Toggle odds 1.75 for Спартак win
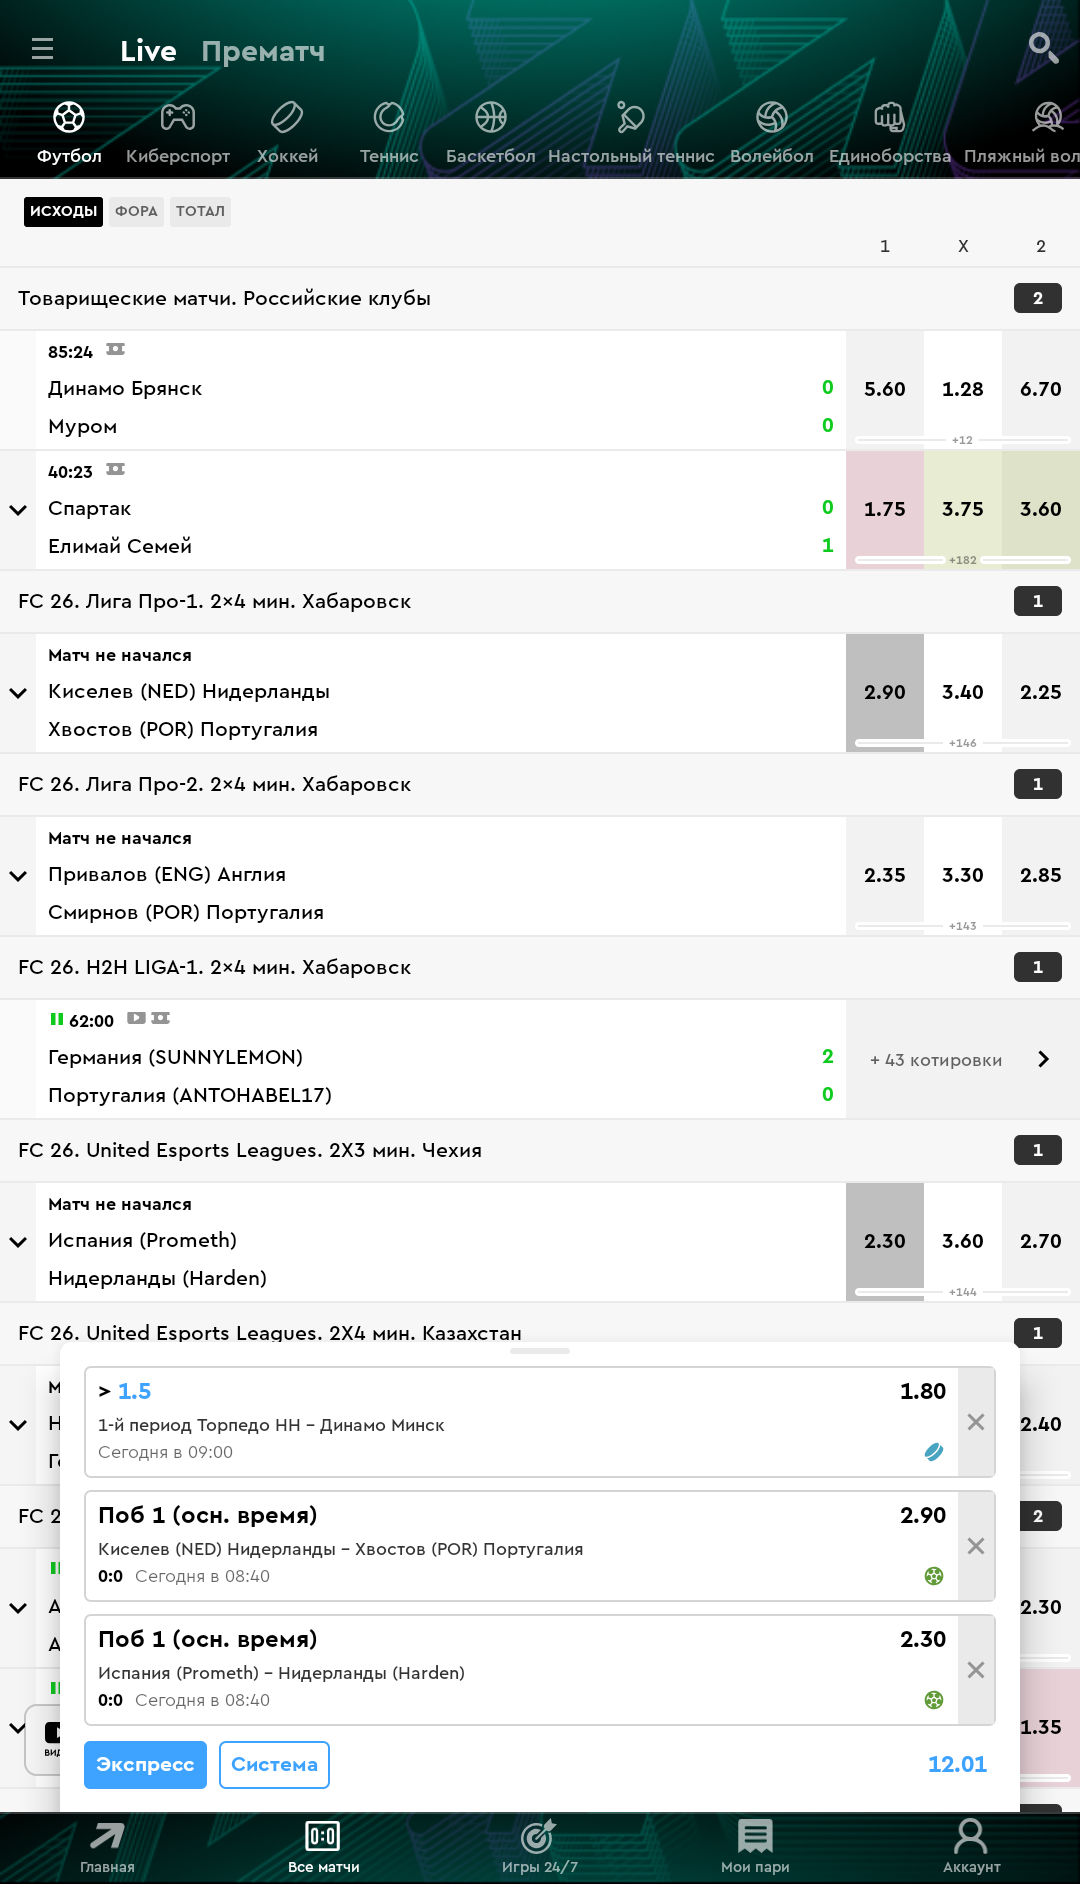 (884, 509)
